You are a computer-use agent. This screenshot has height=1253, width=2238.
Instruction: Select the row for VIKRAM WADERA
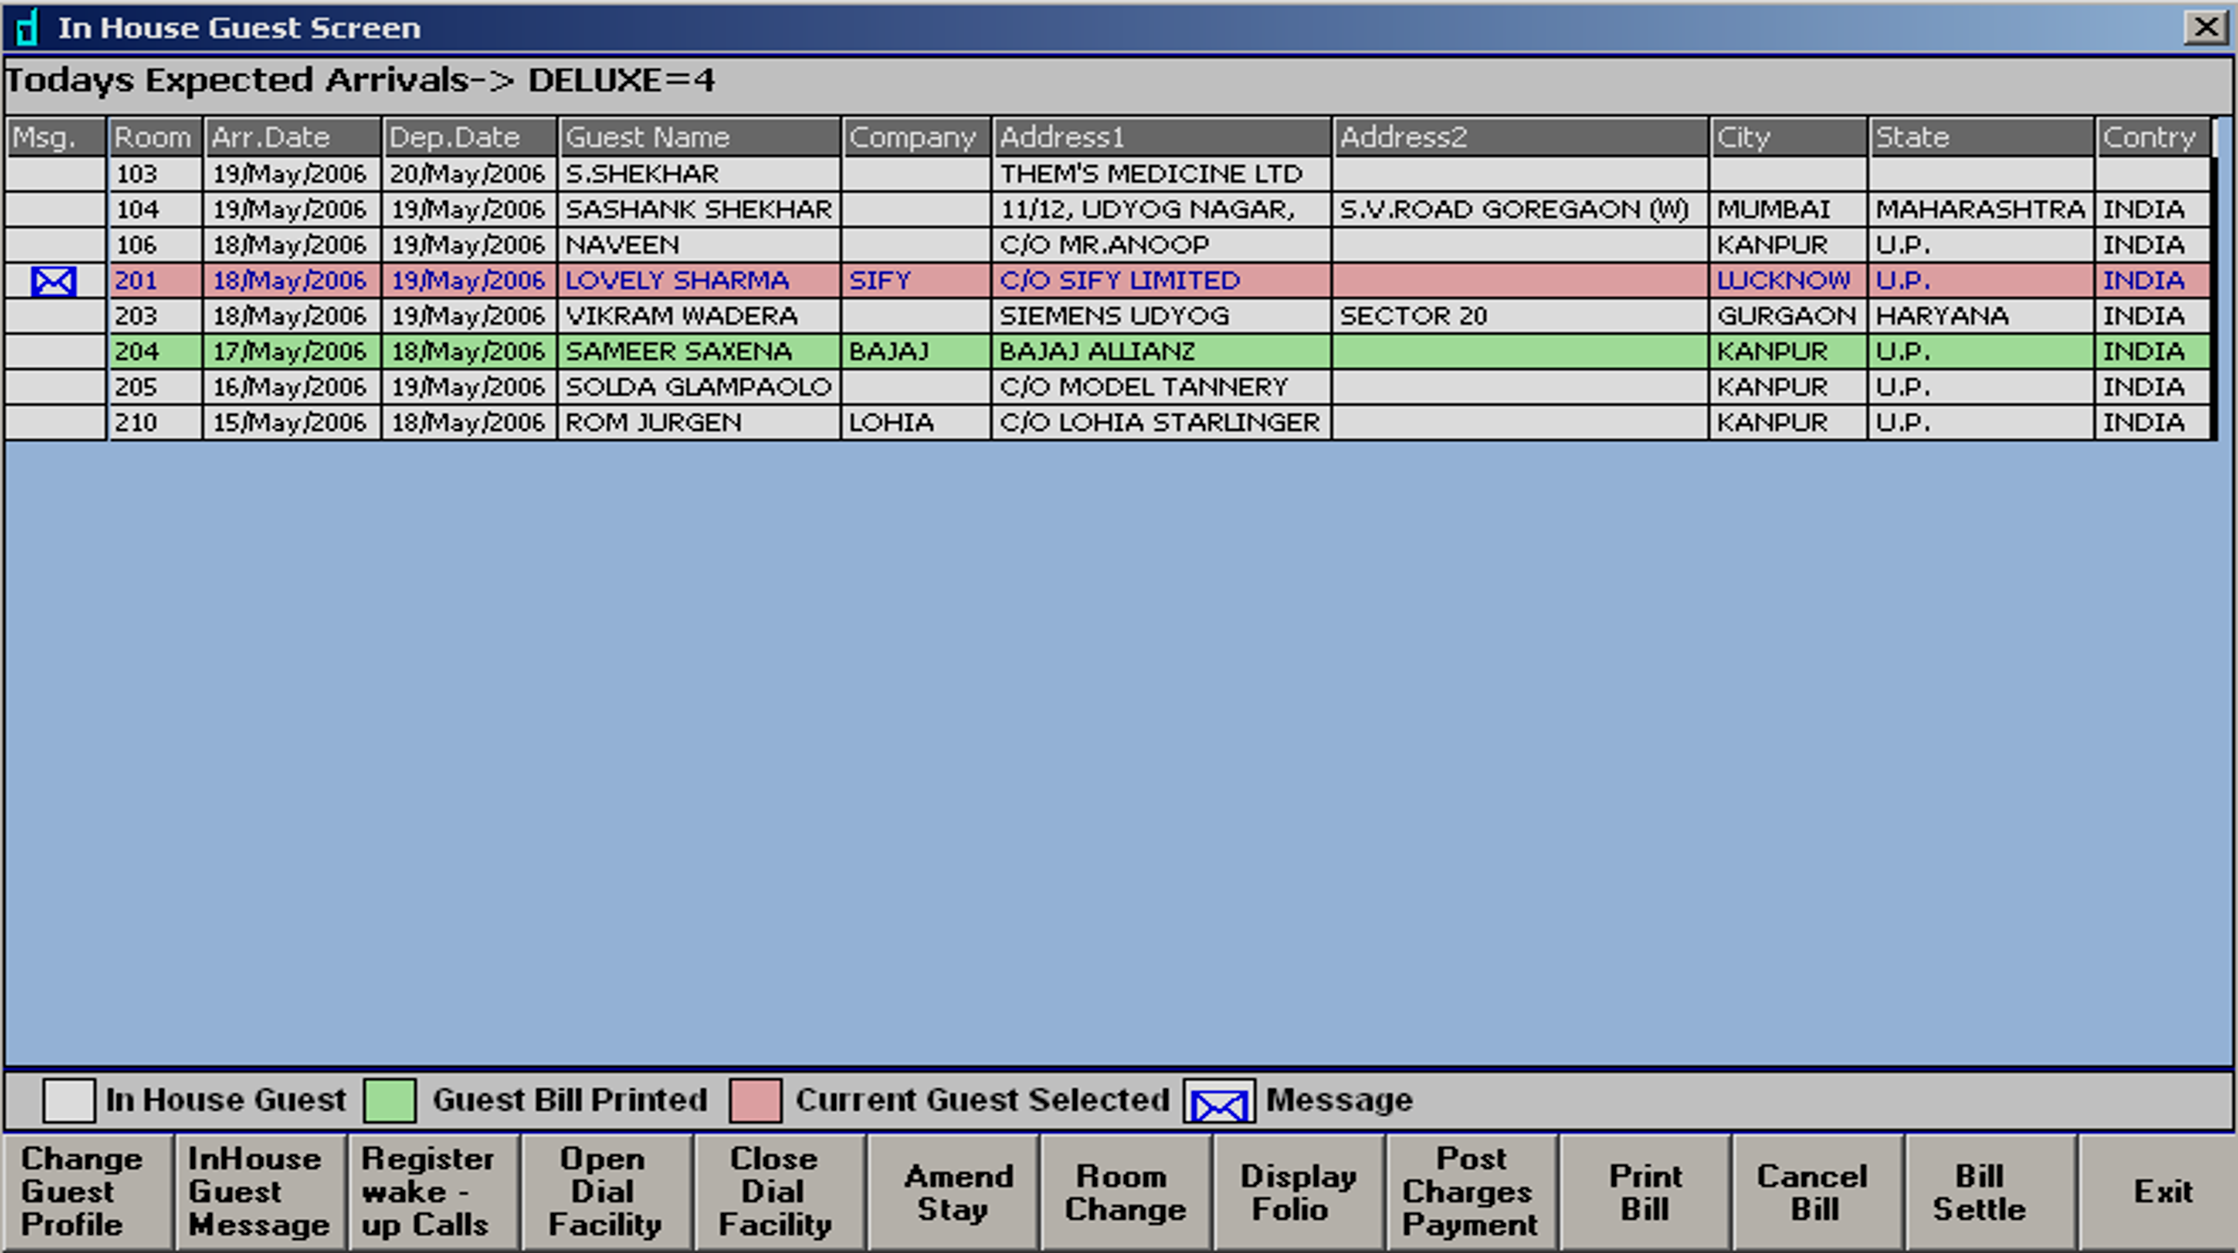click(682, 317)
